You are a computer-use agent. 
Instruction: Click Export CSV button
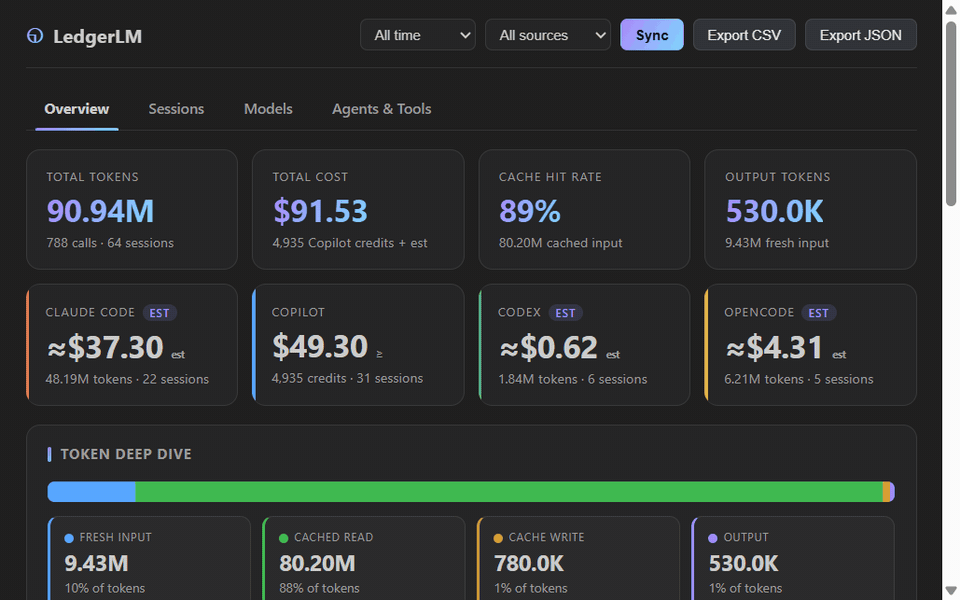tap(744, 35)
